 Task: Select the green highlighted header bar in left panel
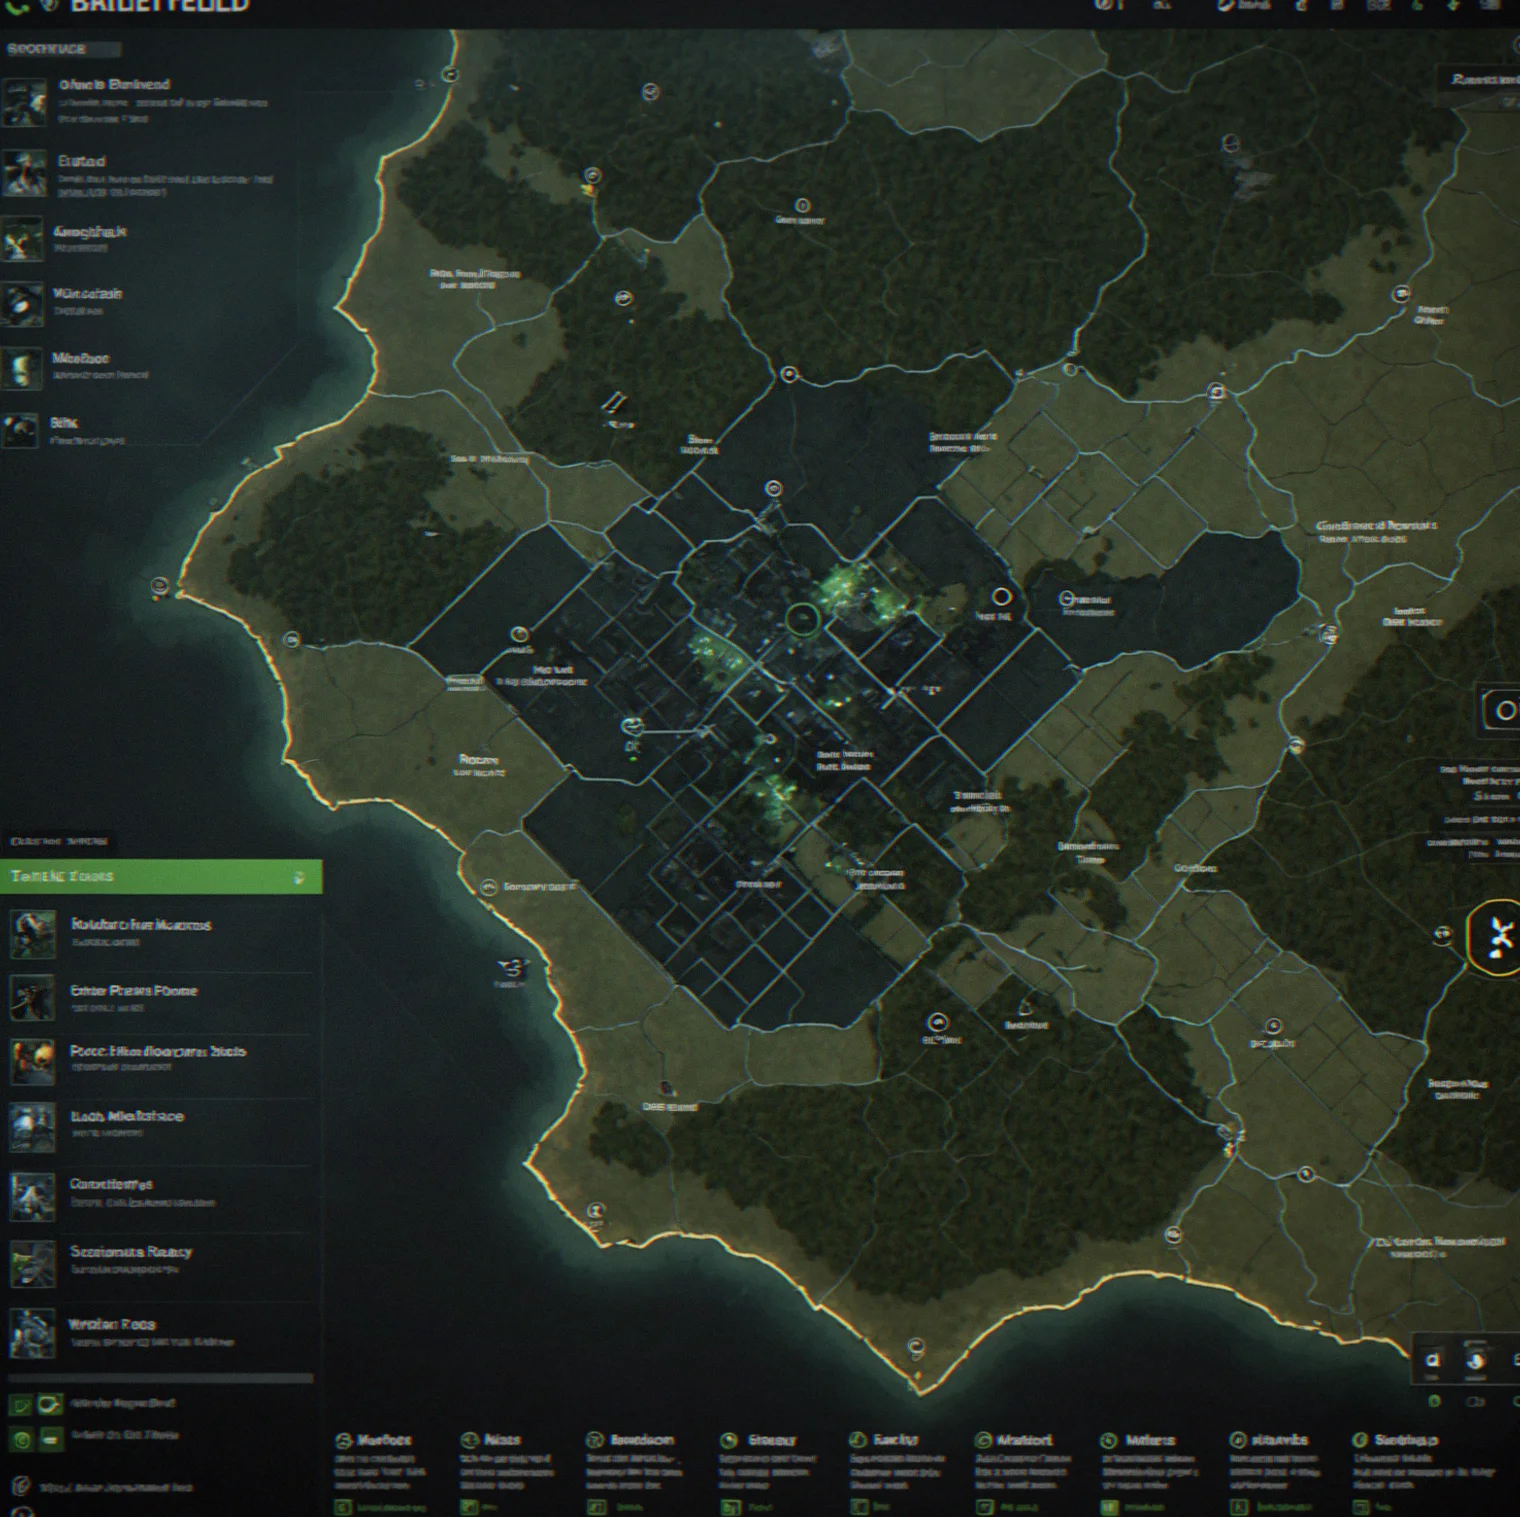(161, 876)
